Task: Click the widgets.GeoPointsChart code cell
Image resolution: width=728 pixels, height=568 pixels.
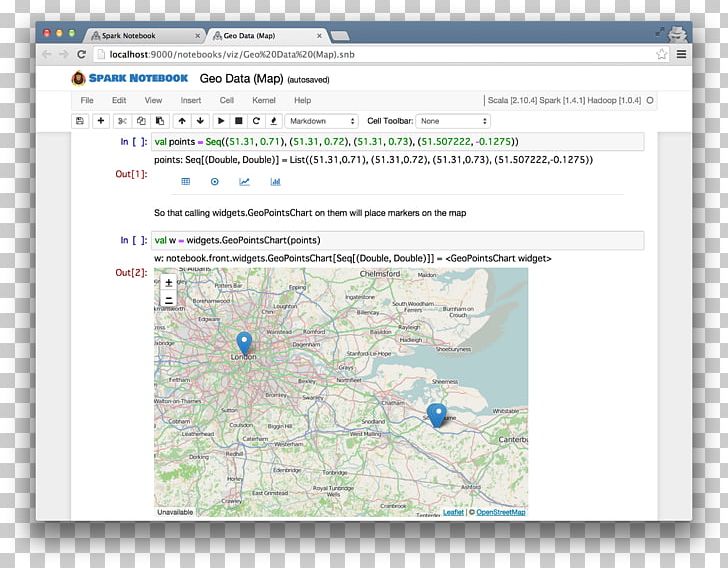Action: pos(397,240)
